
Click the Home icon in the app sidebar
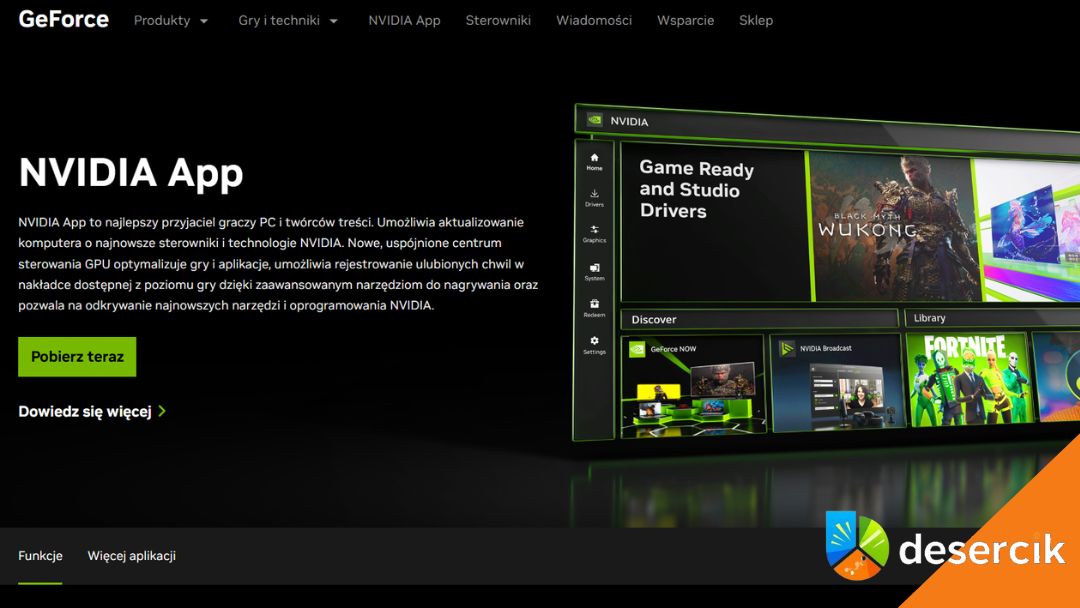[594, 158]
